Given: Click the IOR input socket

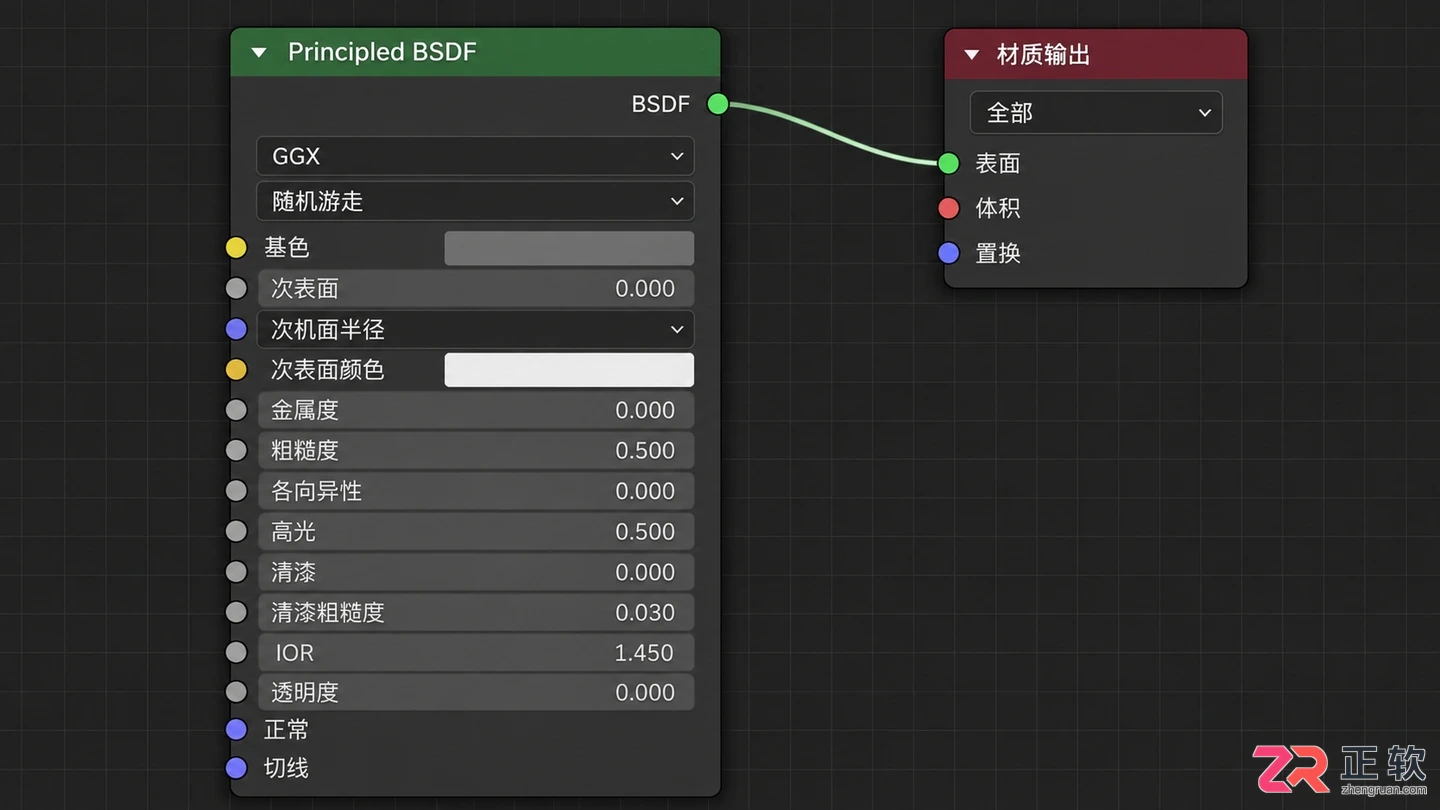Looking at the screenshot, I should pos(236,652).
